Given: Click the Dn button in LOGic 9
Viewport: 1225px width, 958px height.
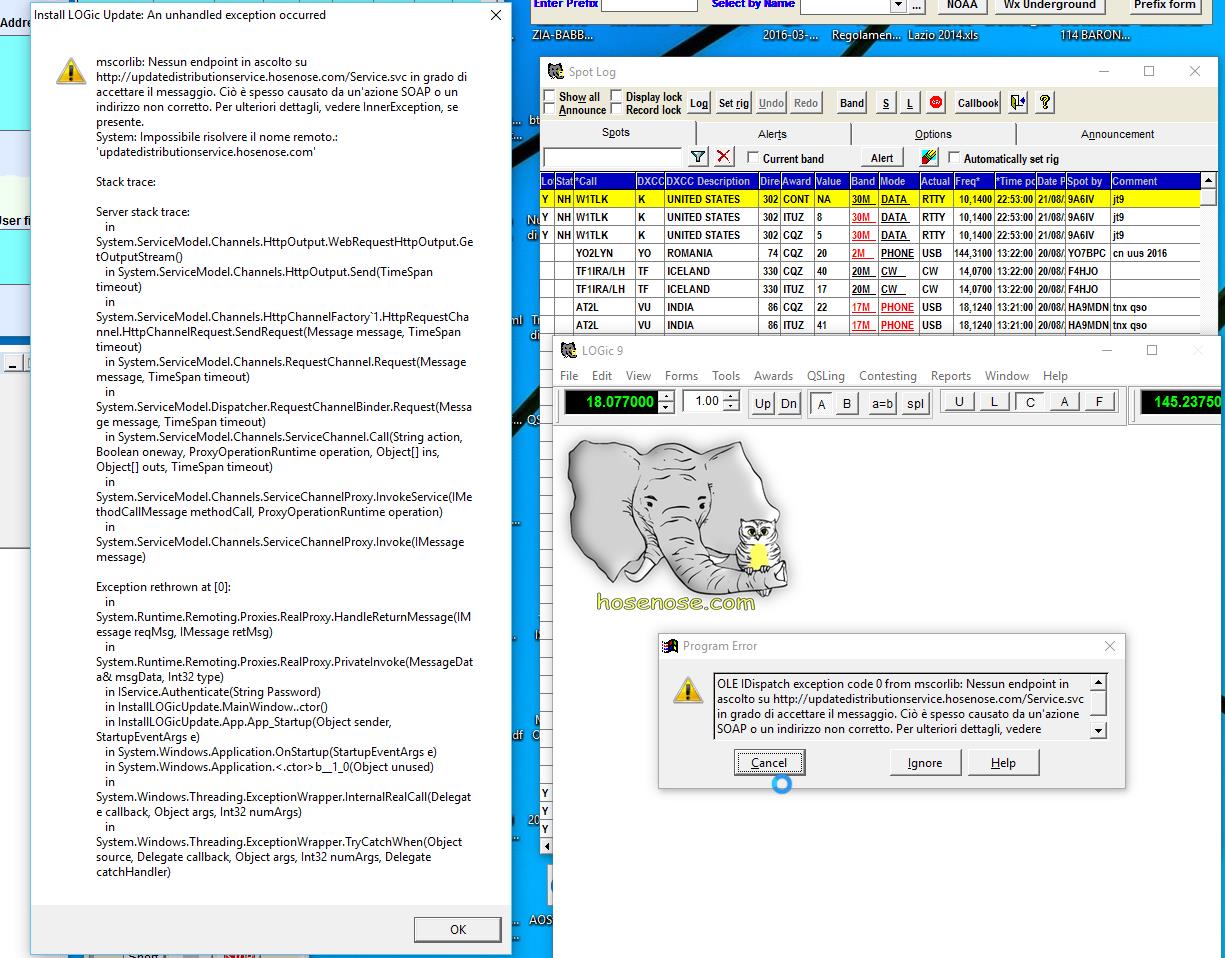Looking at the screenshot, I should coord(789,403).
